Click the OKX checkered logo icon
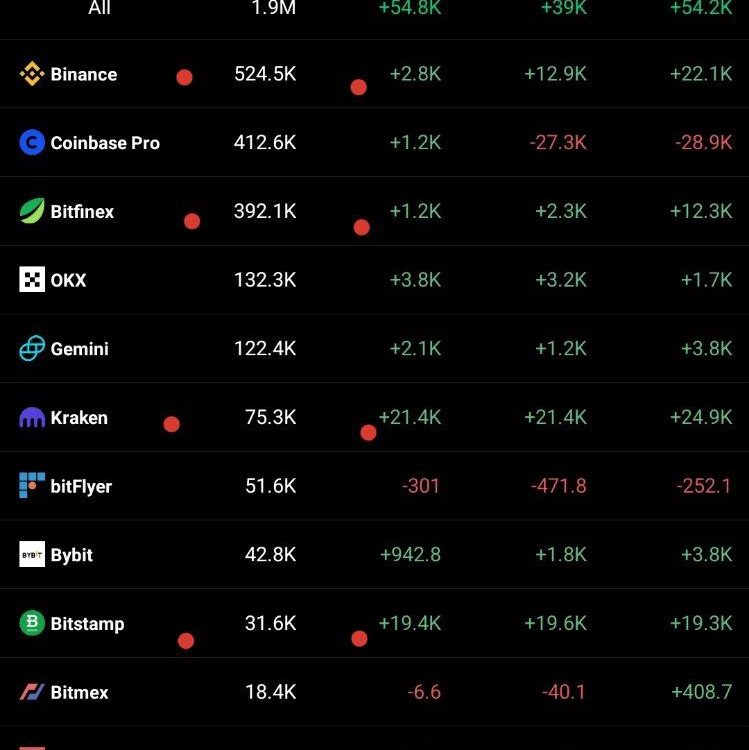Screen dimensions: 749x750 click(x=32, y=279)
